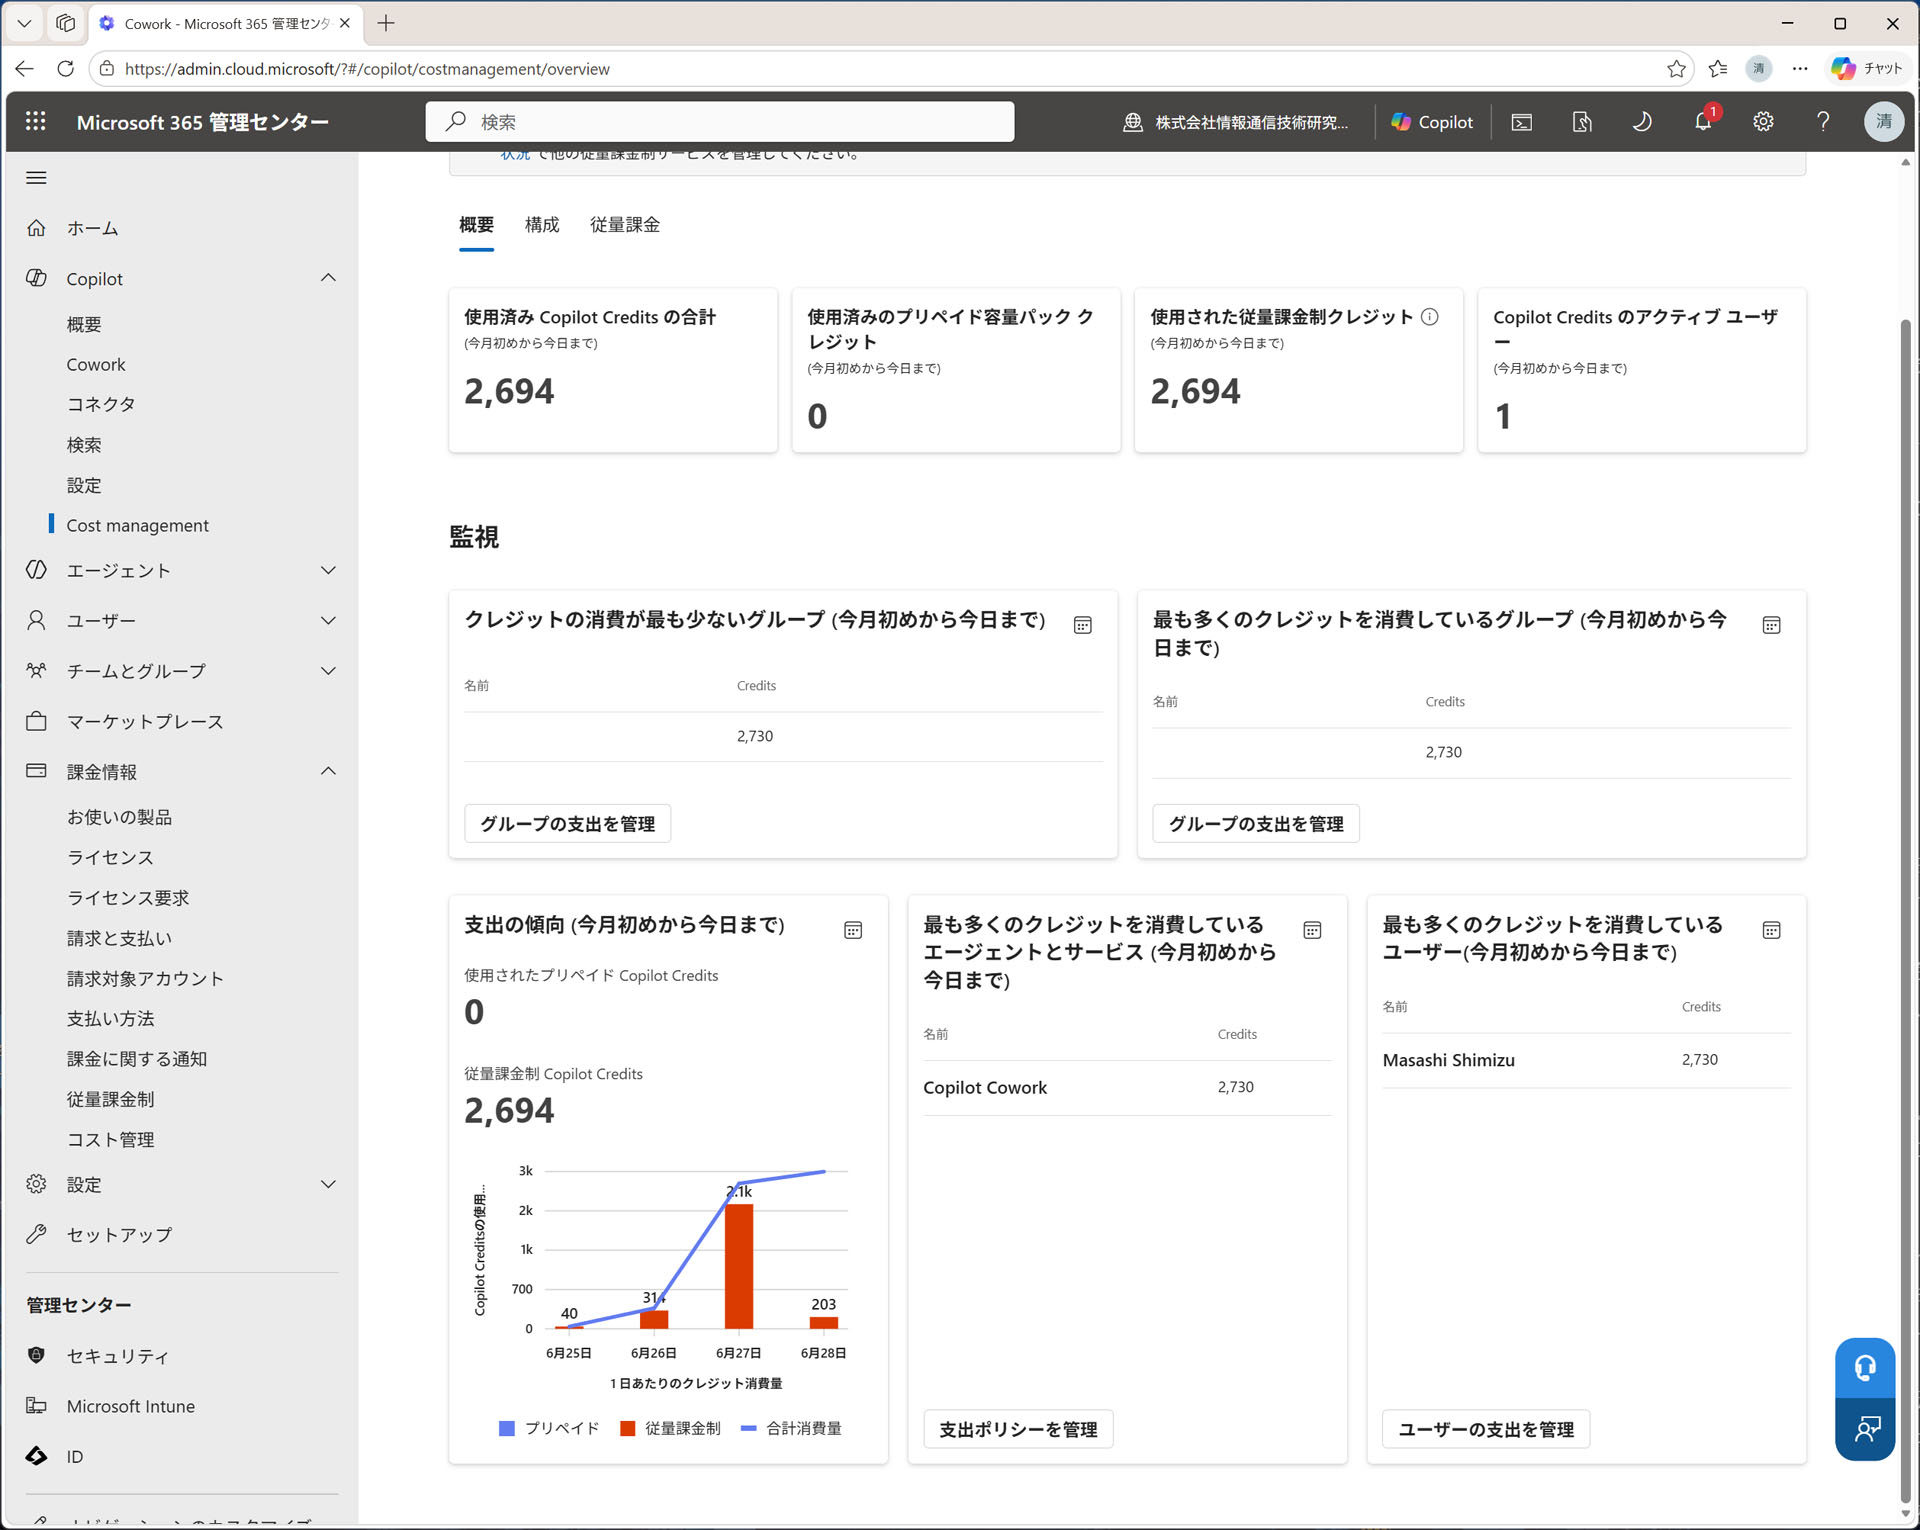
Task: Open help question mark icon
Action: click(1823, 122)
